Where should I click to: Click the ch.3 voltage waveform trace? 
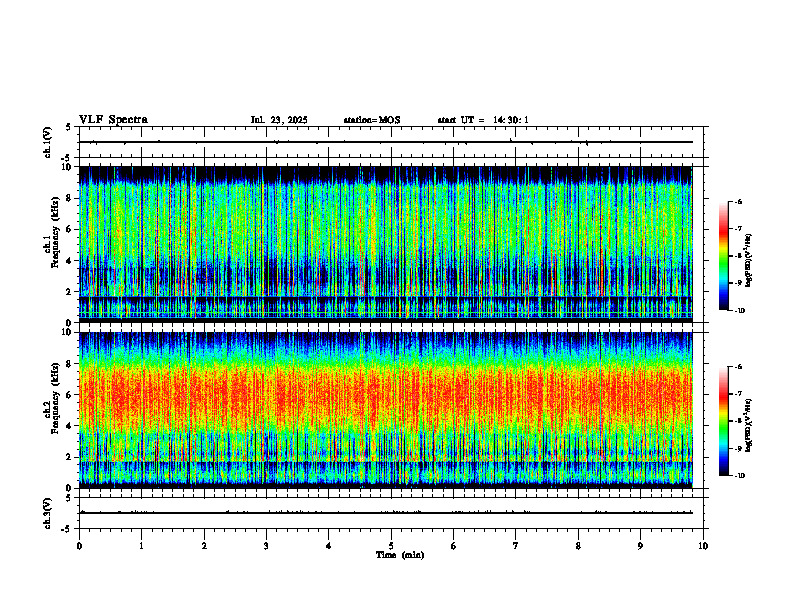[386, 513]
